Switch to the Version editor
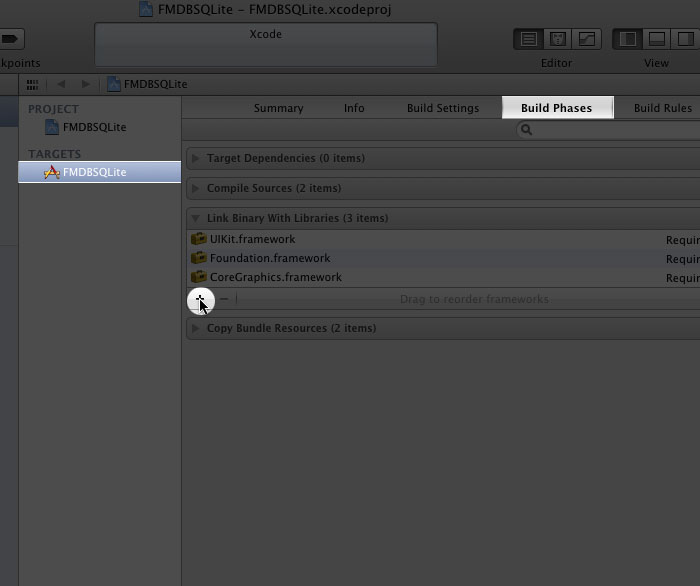 pos(587,39)
